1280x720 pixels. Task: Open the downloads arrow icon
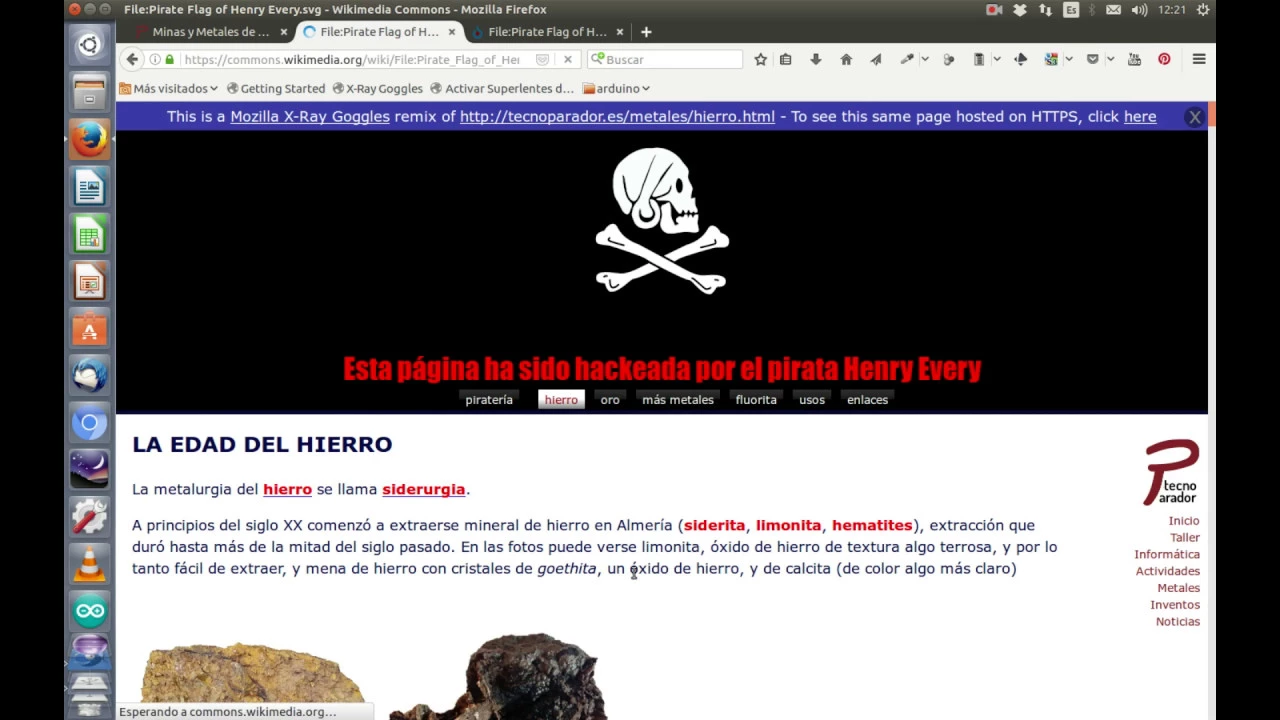(816, 59)
